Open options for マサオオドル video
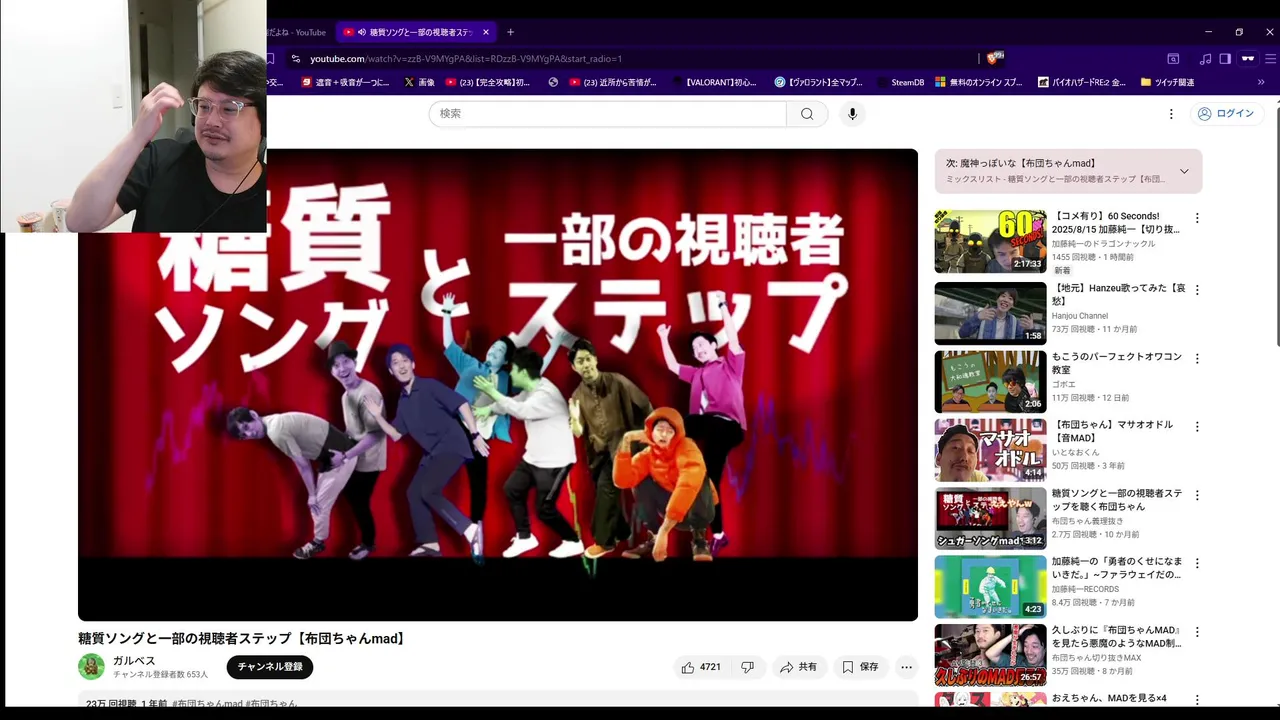 [x=1197, y=427]
